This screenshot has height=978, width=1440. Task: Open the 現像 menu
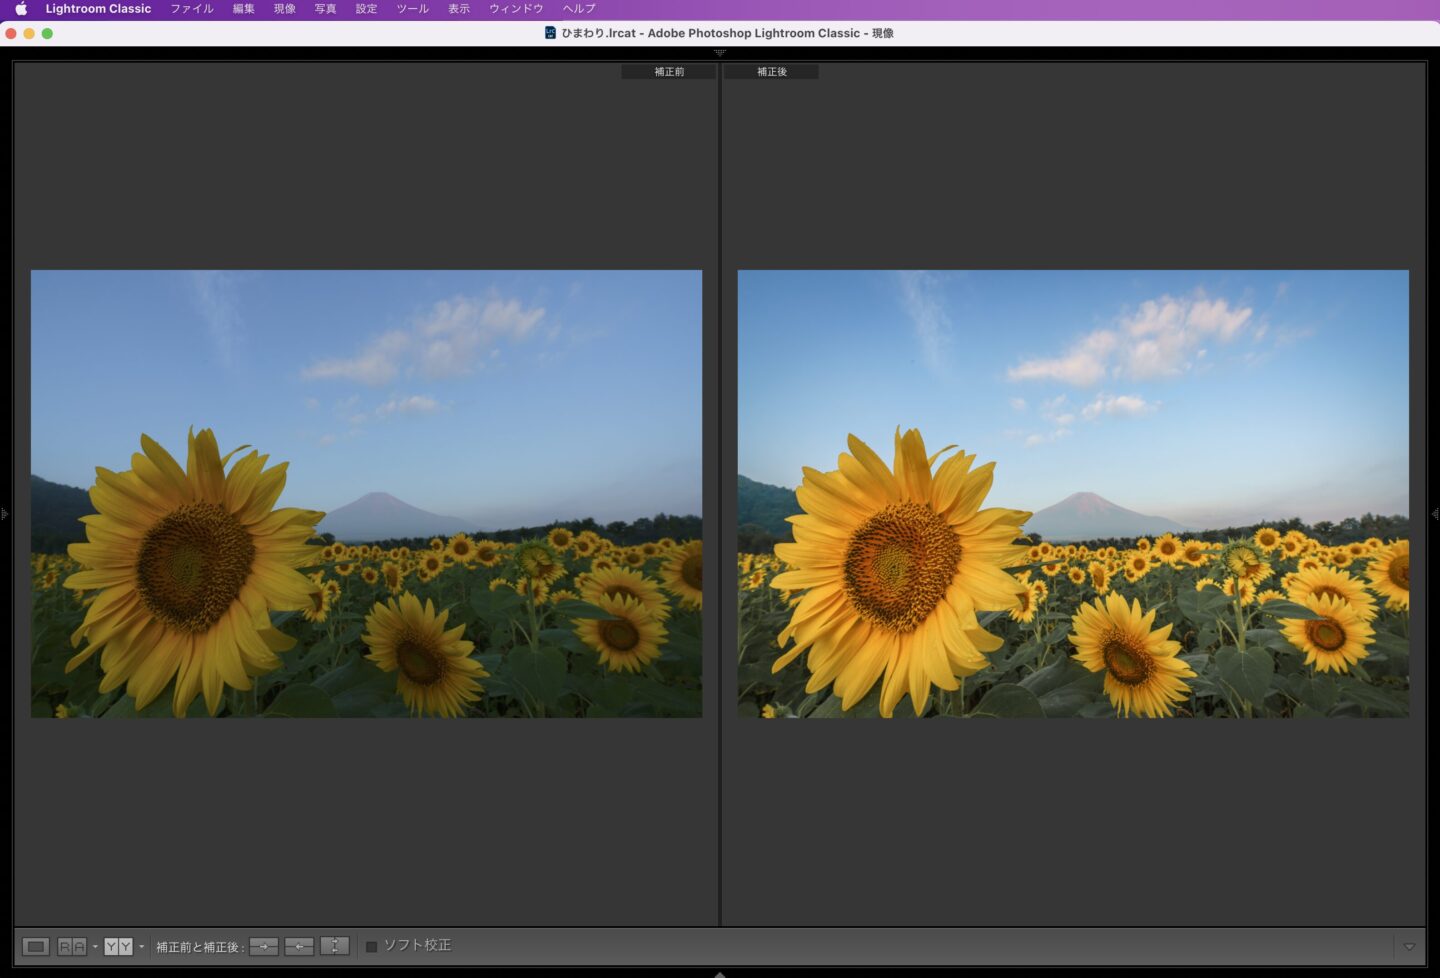click(x=284, y=9)
